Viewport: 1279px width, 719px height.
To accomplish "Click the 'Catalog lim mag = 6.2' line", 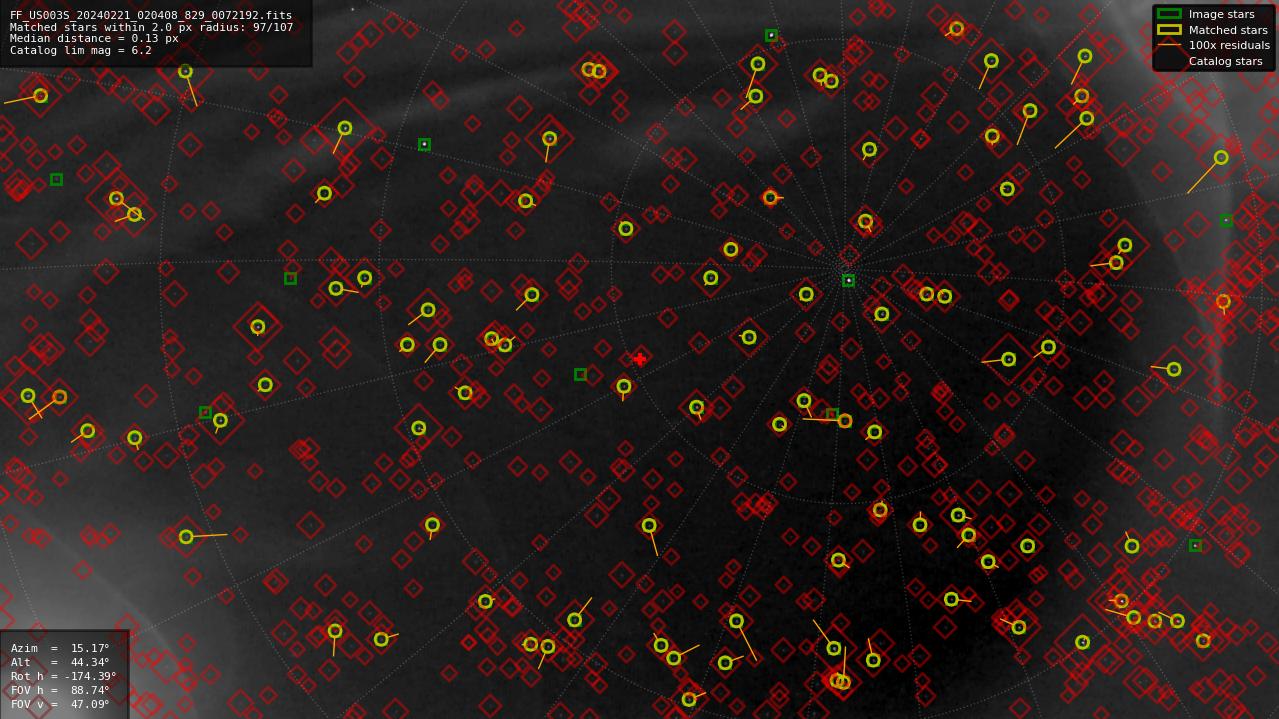I will point(81,50).
